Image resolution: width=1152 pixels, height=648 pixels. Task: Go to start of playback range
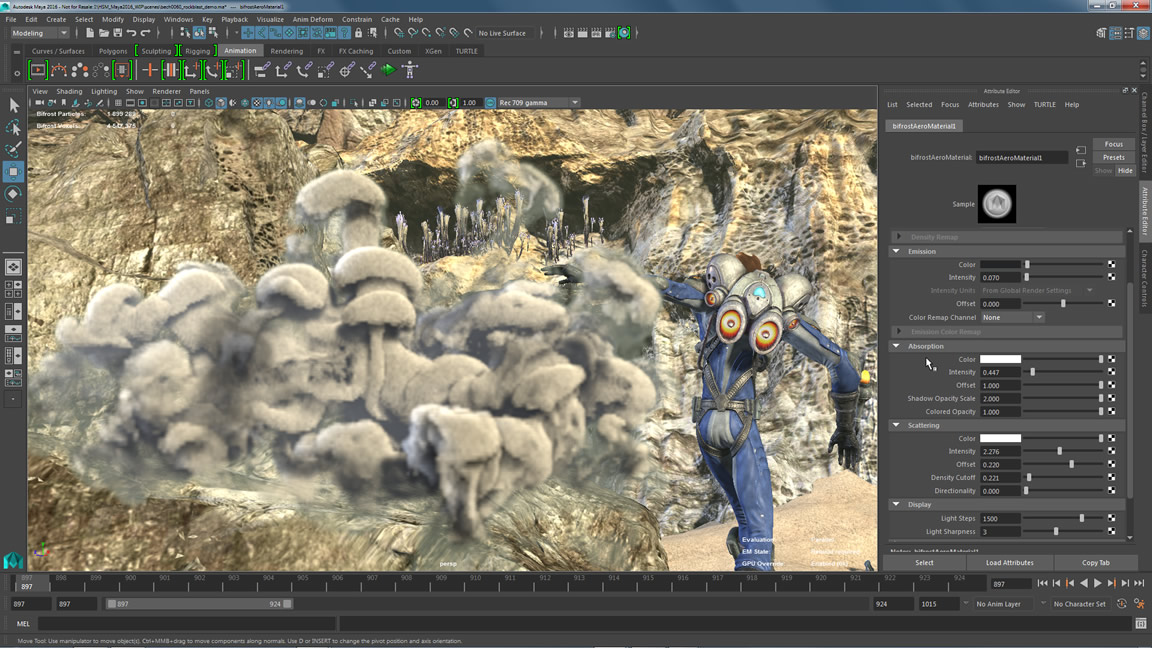[1043, 583]
